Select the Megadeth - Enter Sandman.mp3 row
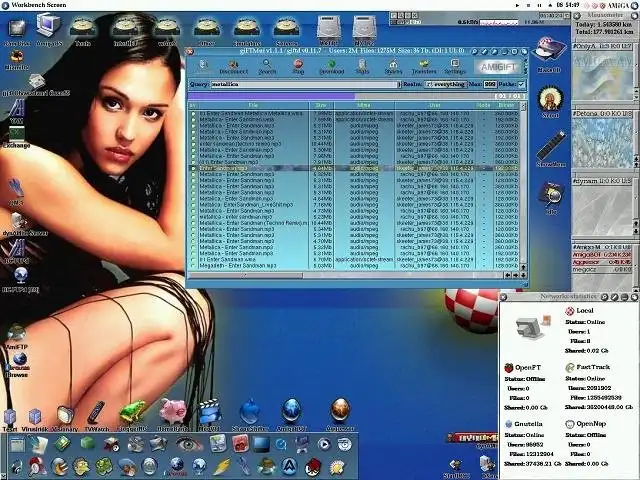The image size is (640, 480). click(x=353, y=266)
